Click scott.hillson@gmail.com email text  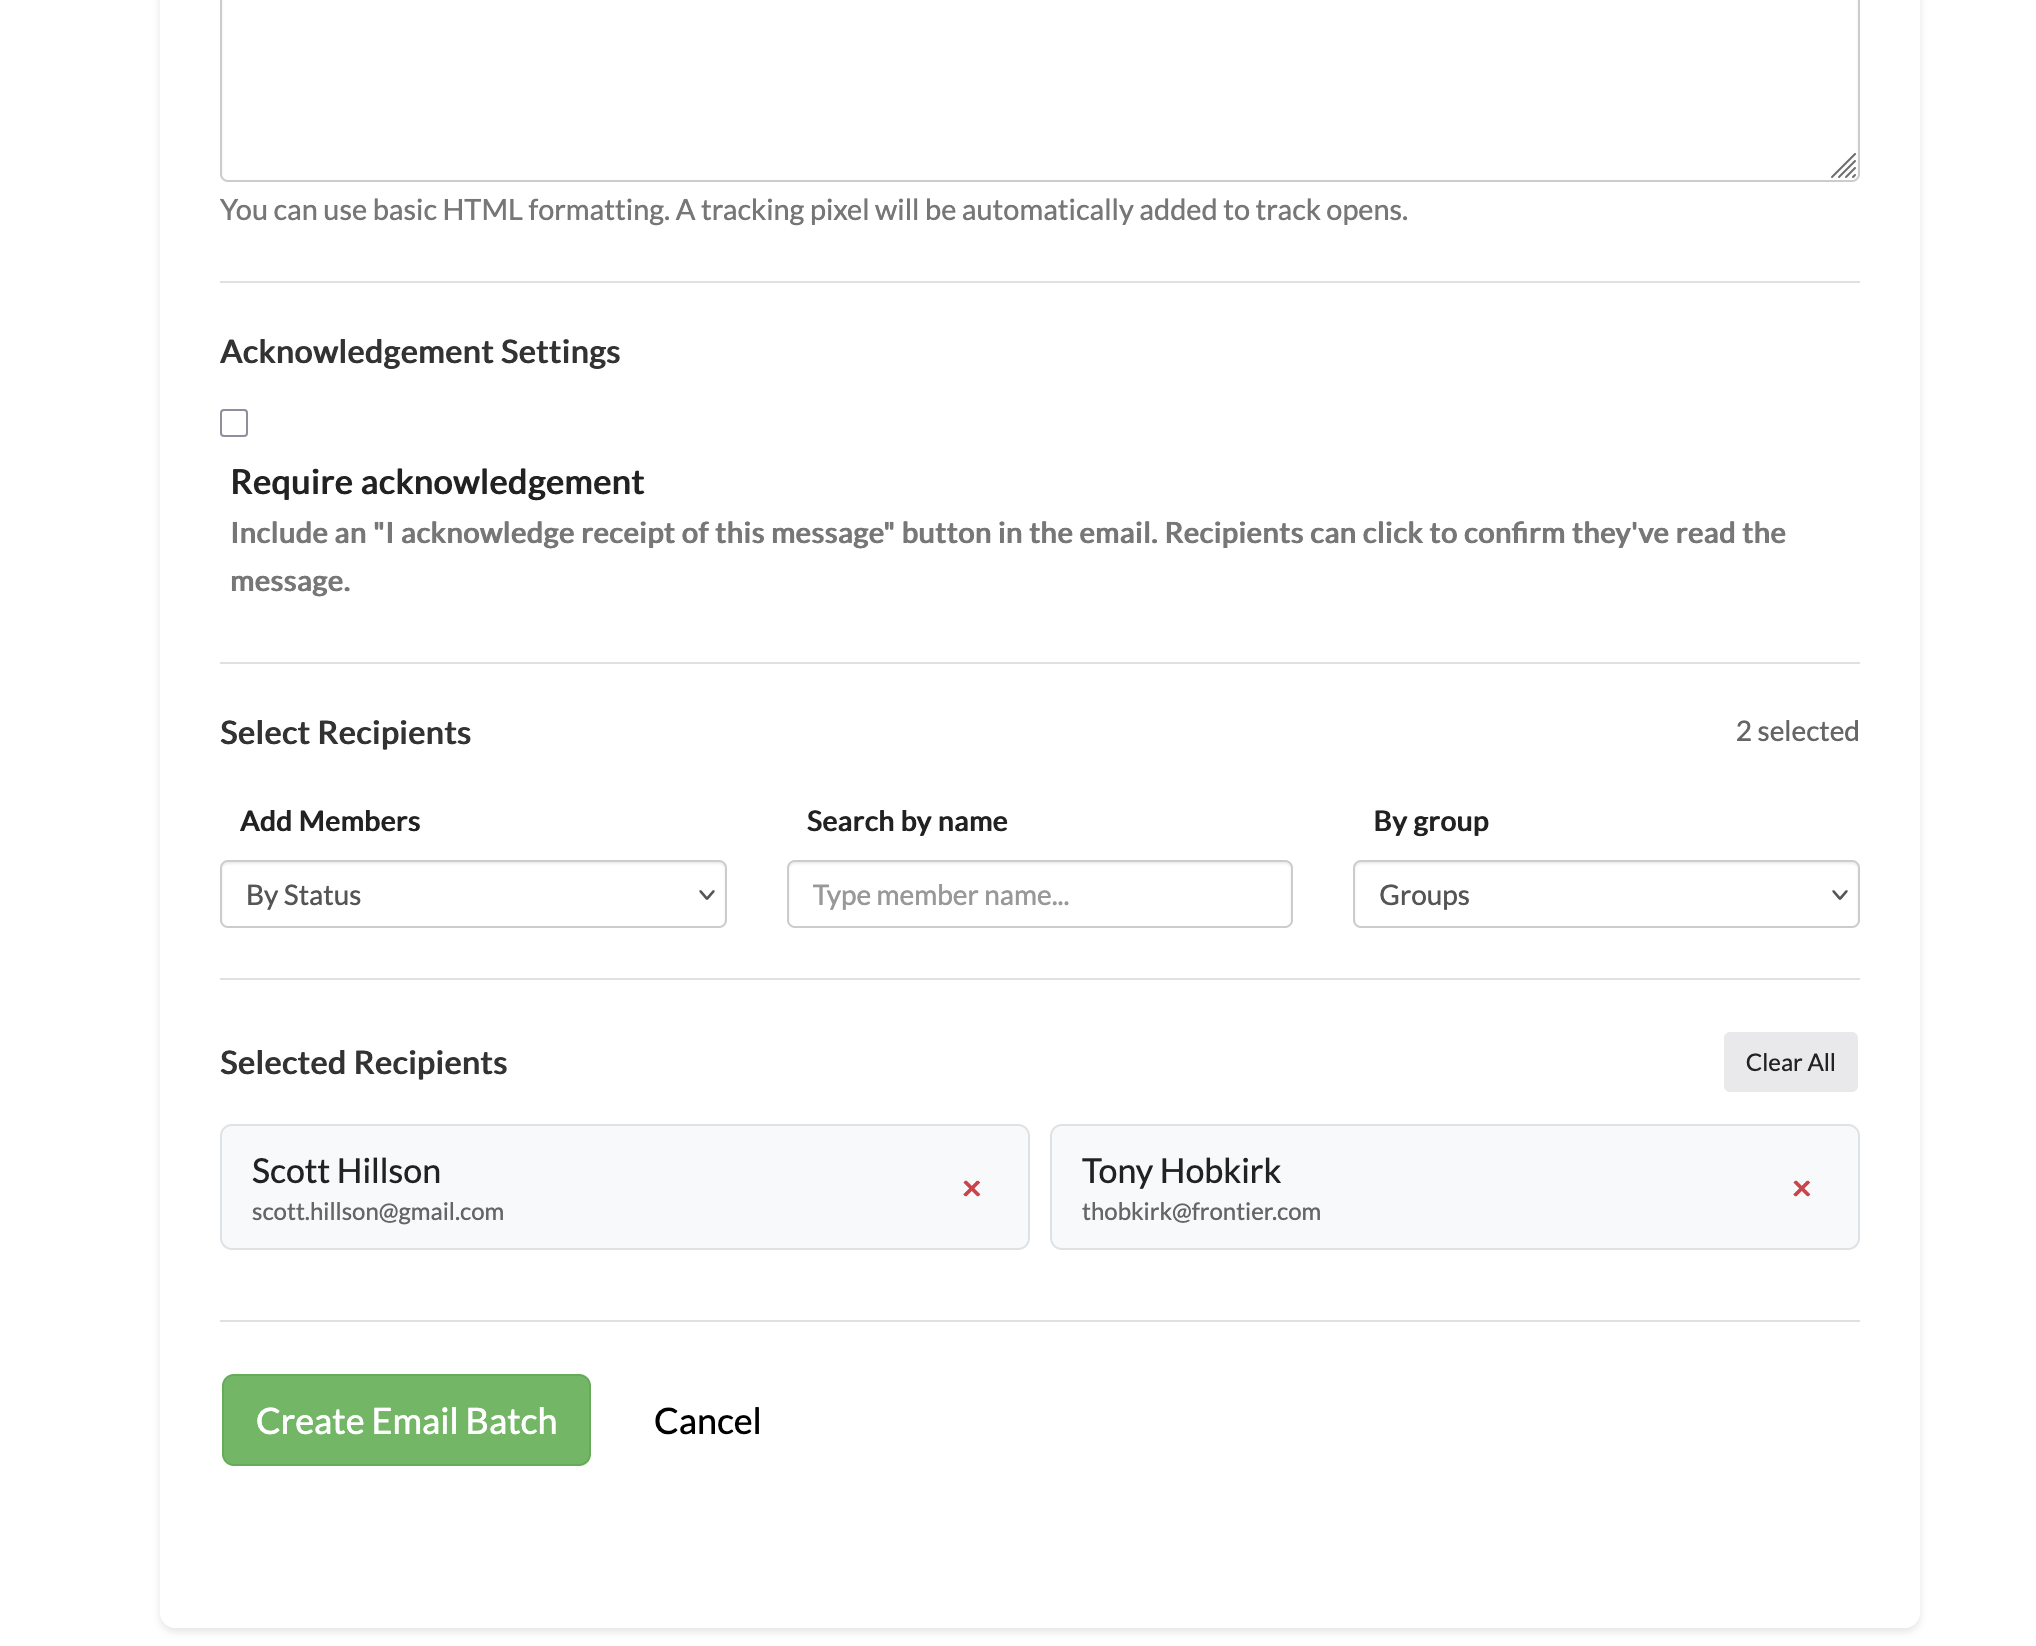[377, 1212]
